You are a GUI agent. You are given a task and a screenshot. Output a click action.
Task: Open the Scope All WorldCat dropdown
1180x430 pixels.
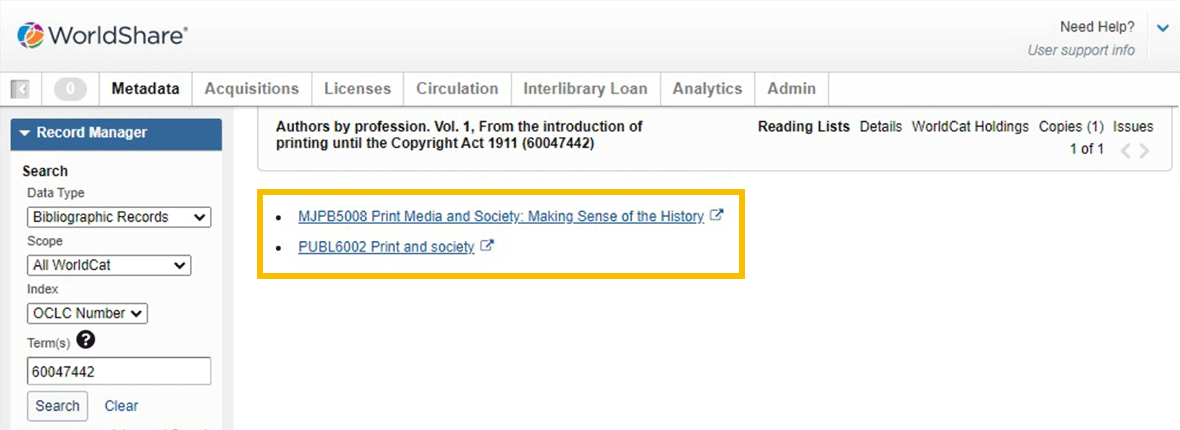click(109, 265)
